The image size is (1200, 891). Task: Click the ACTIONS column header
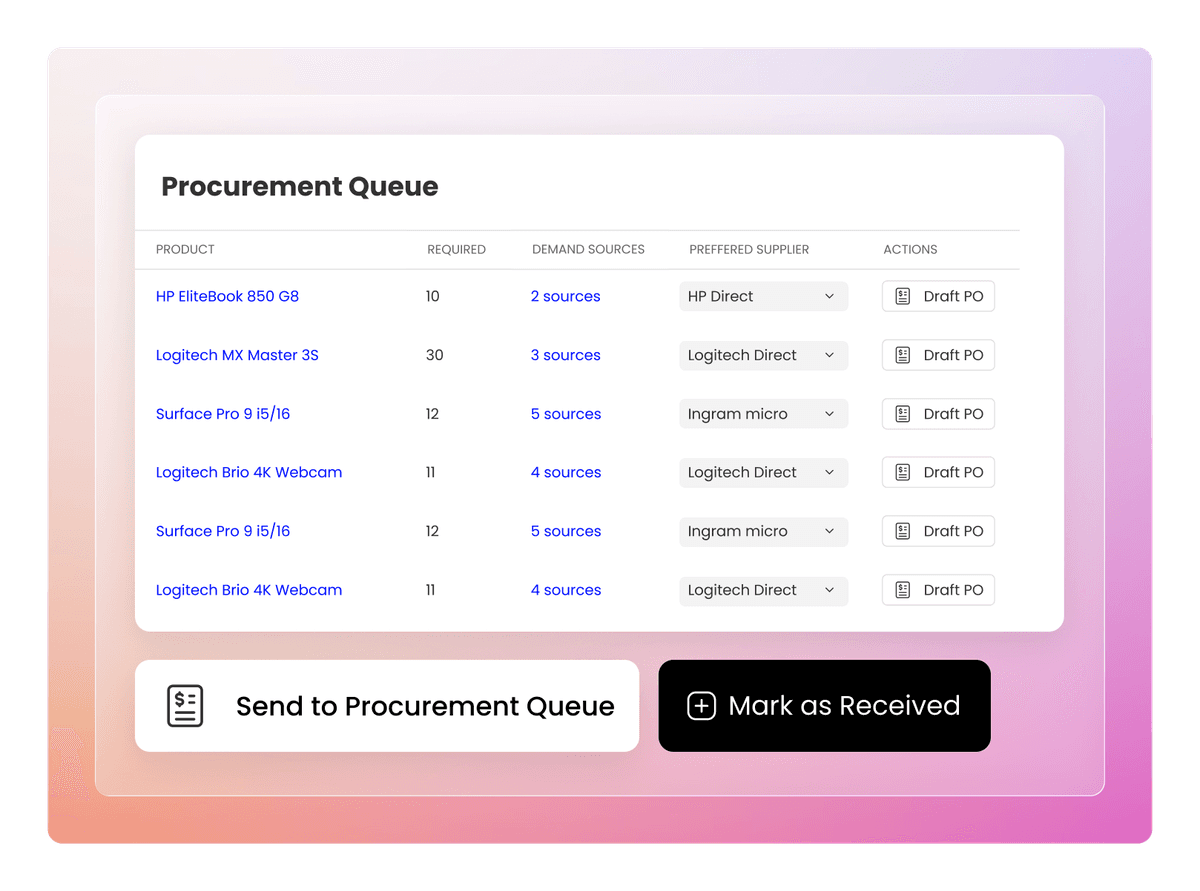tap(910, 249)
